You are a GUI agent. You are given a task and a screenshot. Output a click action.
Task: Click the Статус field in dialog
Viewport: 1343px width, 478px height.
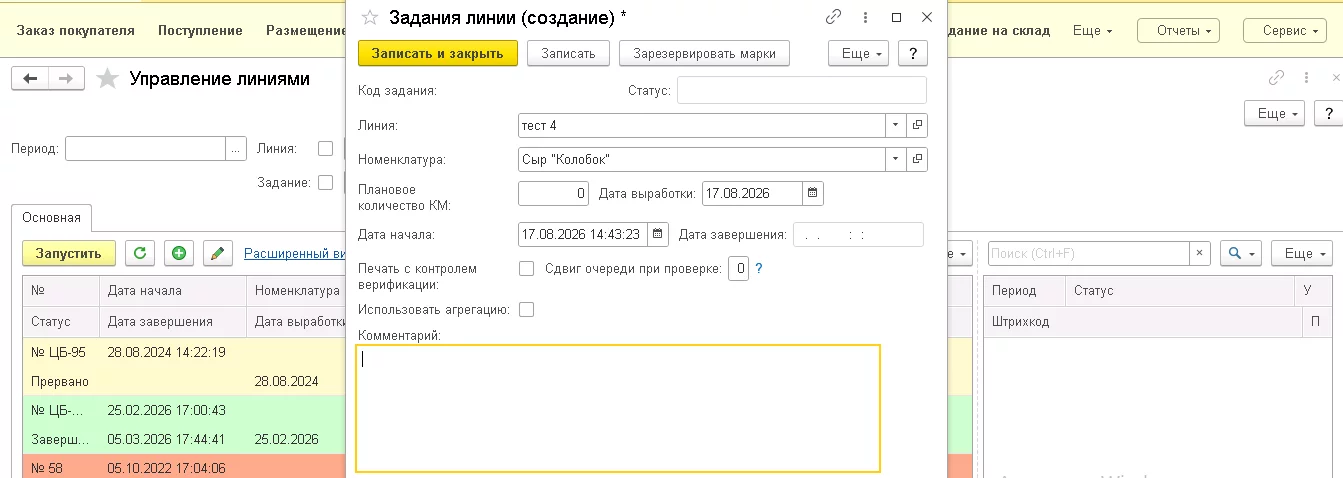tap(802, 91)
